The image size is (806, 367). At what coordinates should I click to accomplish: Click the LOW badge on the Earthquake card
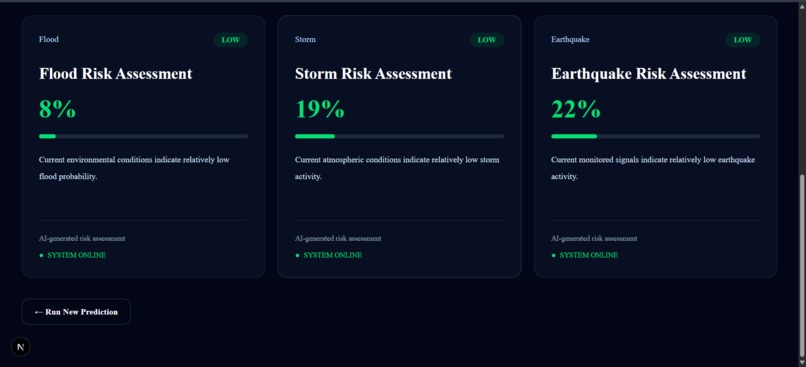(x=742, y=40)
